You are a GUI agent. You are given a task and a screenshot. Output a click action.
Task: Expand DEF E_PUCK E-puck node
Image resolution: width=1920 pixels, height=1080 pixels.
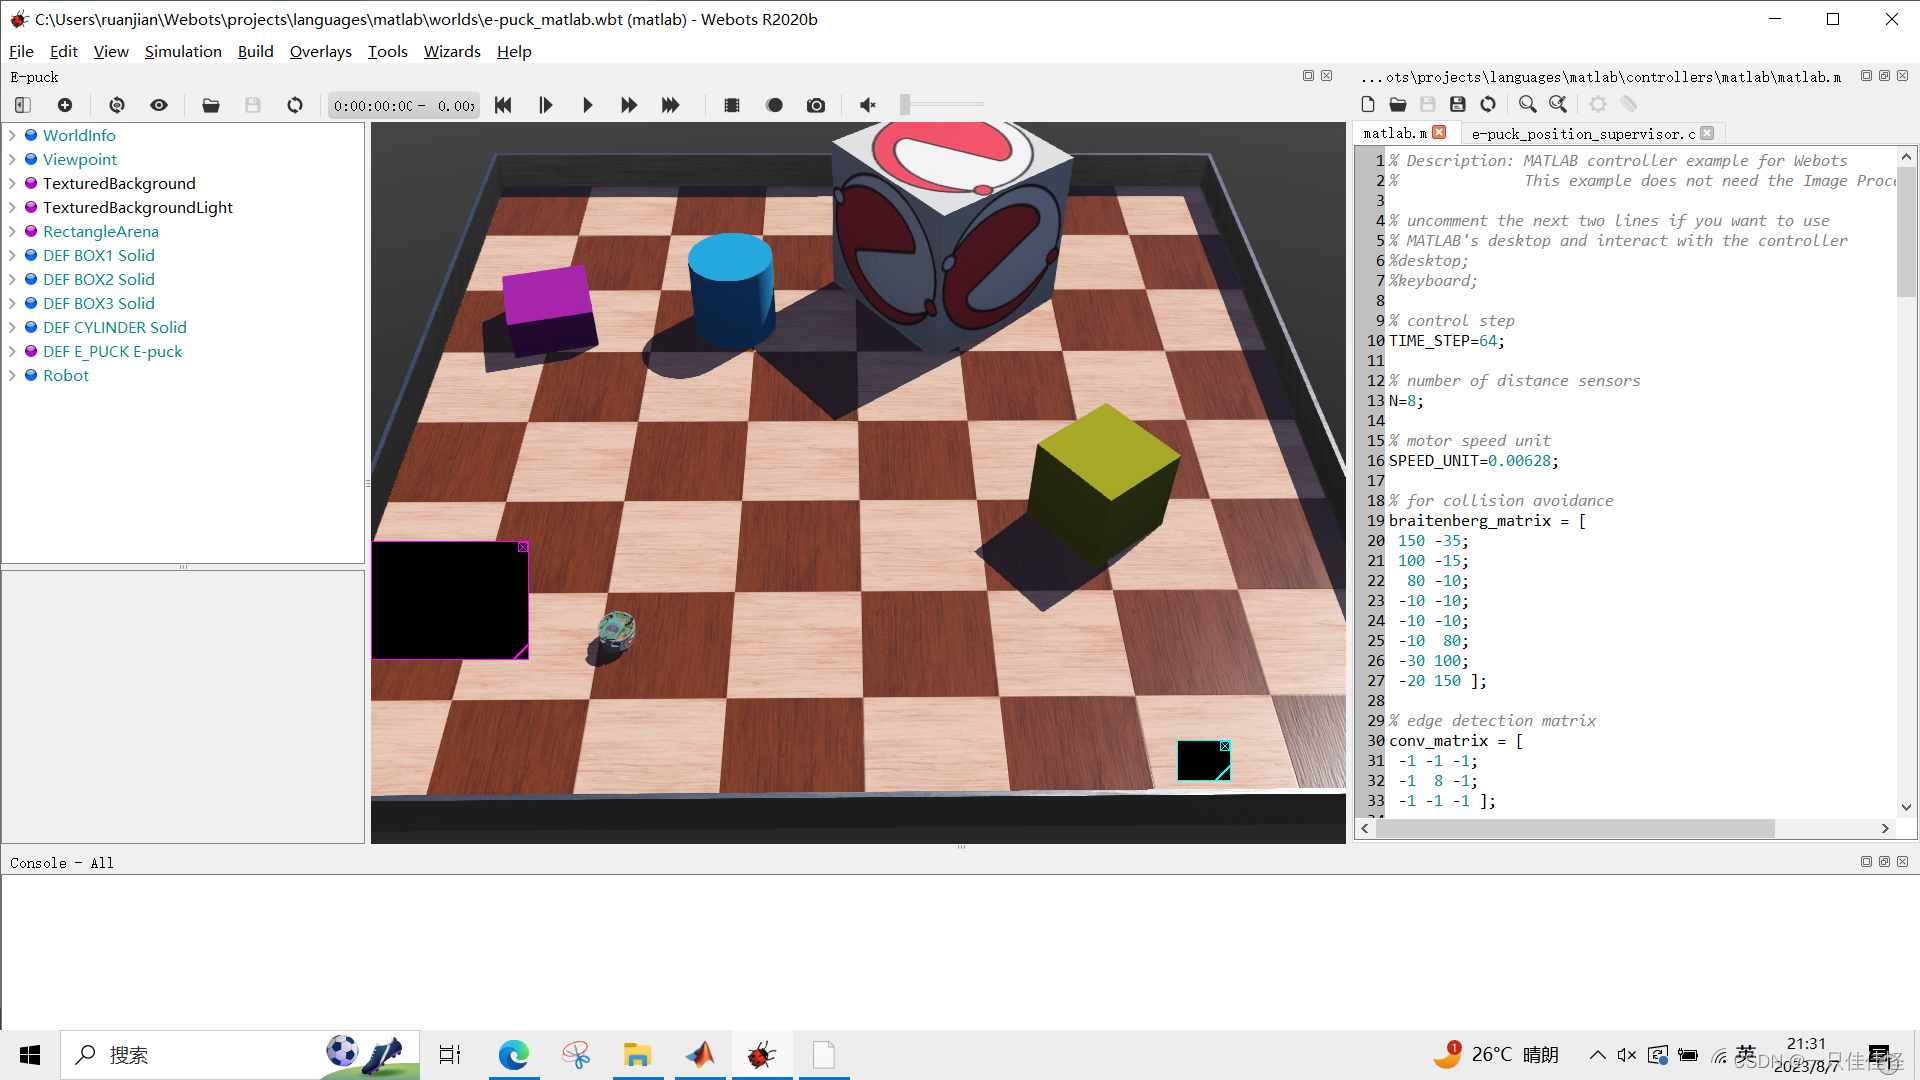click(12, 351)
